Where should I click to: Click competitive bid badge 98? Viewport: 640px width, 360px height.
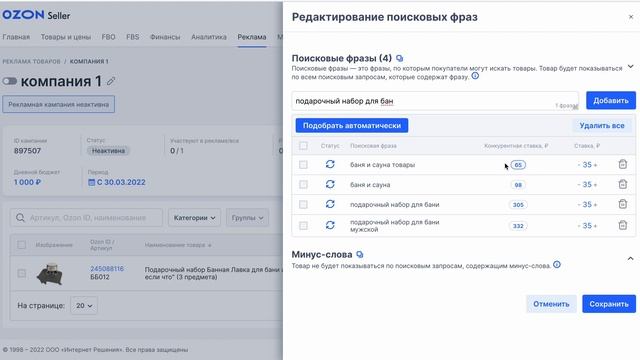click(x=518, y=185)
